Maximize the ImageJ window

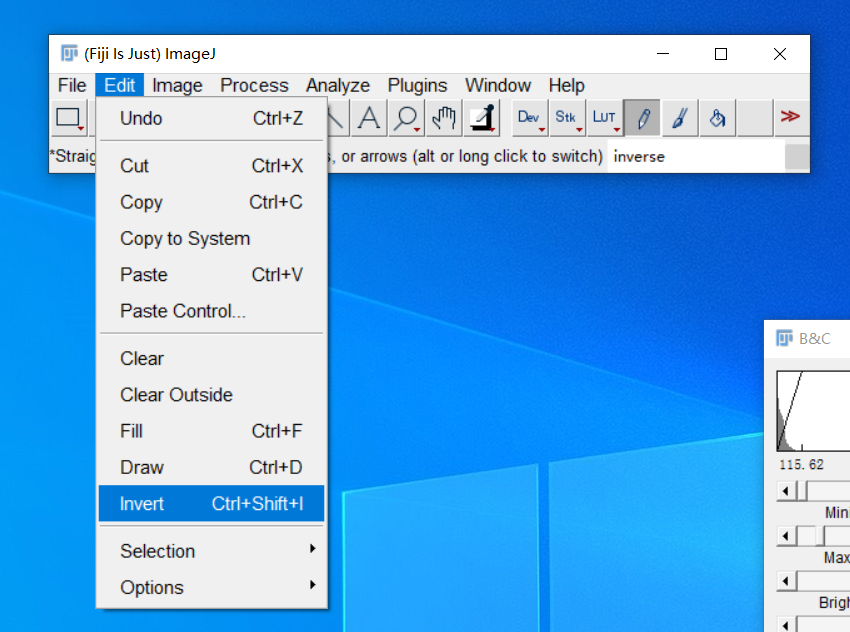[720, 54]
